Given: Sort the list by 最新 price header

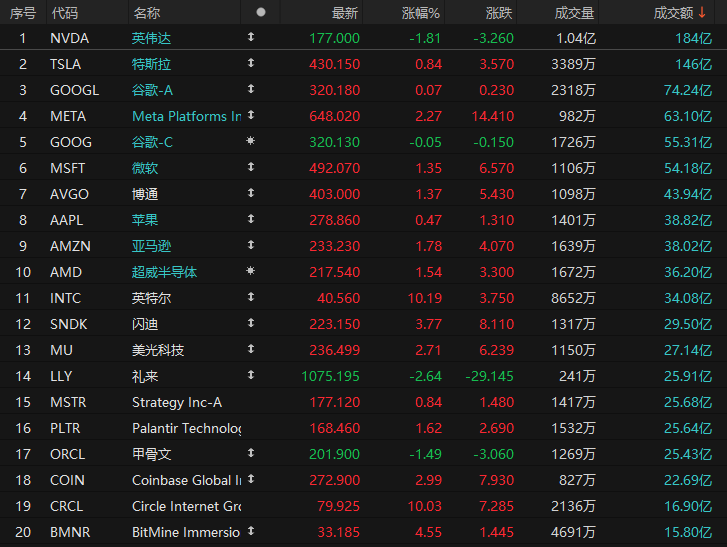Looking at the screenshot, I should point(344,12).
